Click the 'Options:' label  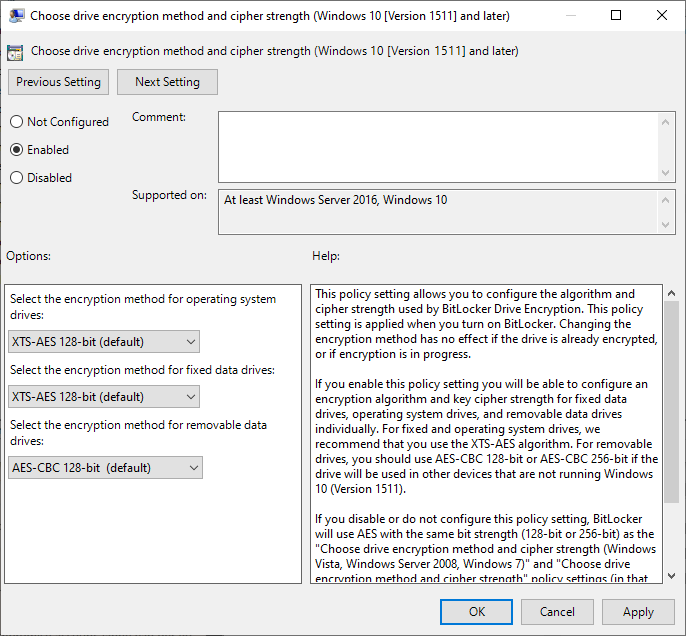coord(28,256)
